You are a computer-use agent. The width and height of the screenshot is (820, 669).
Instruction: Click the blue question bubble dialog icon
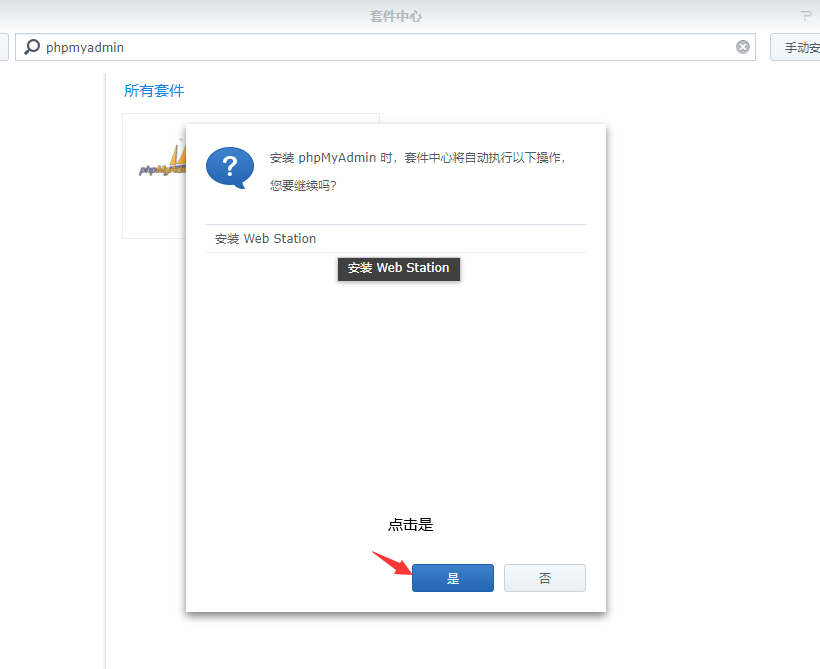click(x=229, y=167)
